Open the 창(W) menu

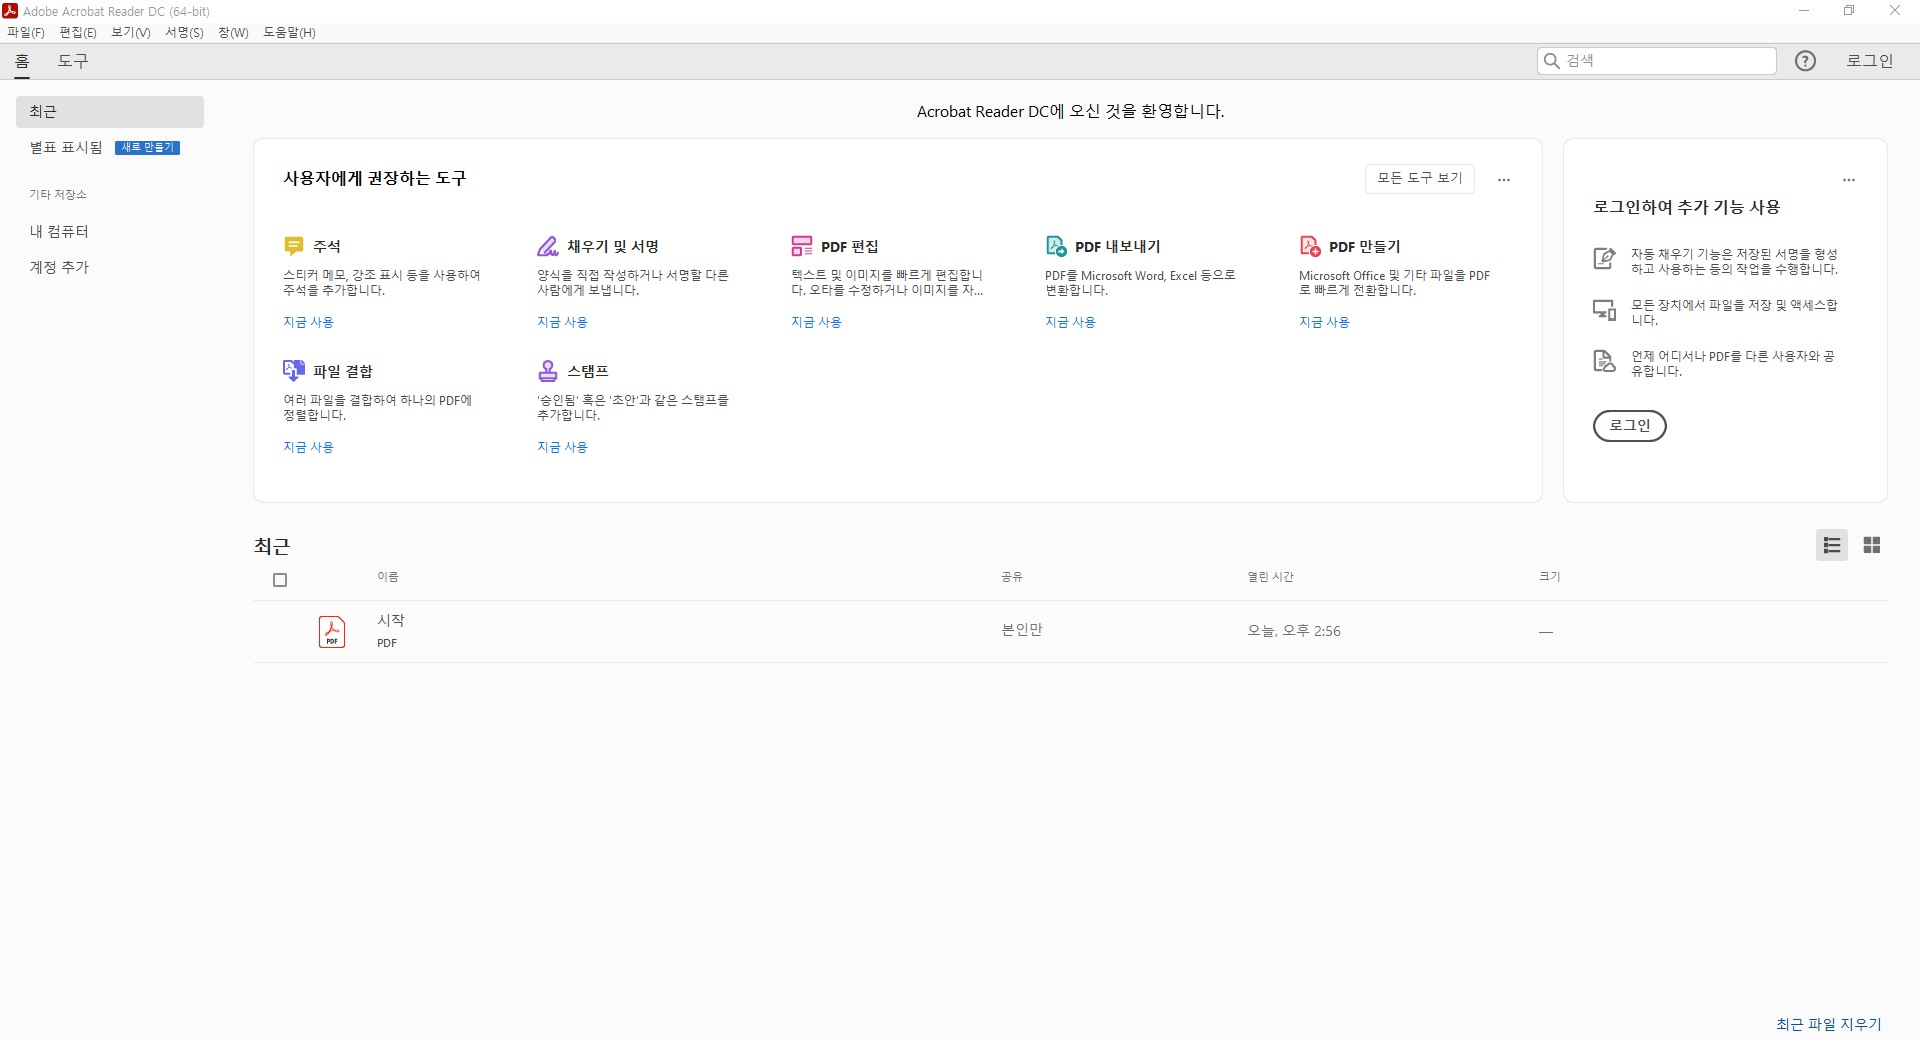tap(233, 33)
